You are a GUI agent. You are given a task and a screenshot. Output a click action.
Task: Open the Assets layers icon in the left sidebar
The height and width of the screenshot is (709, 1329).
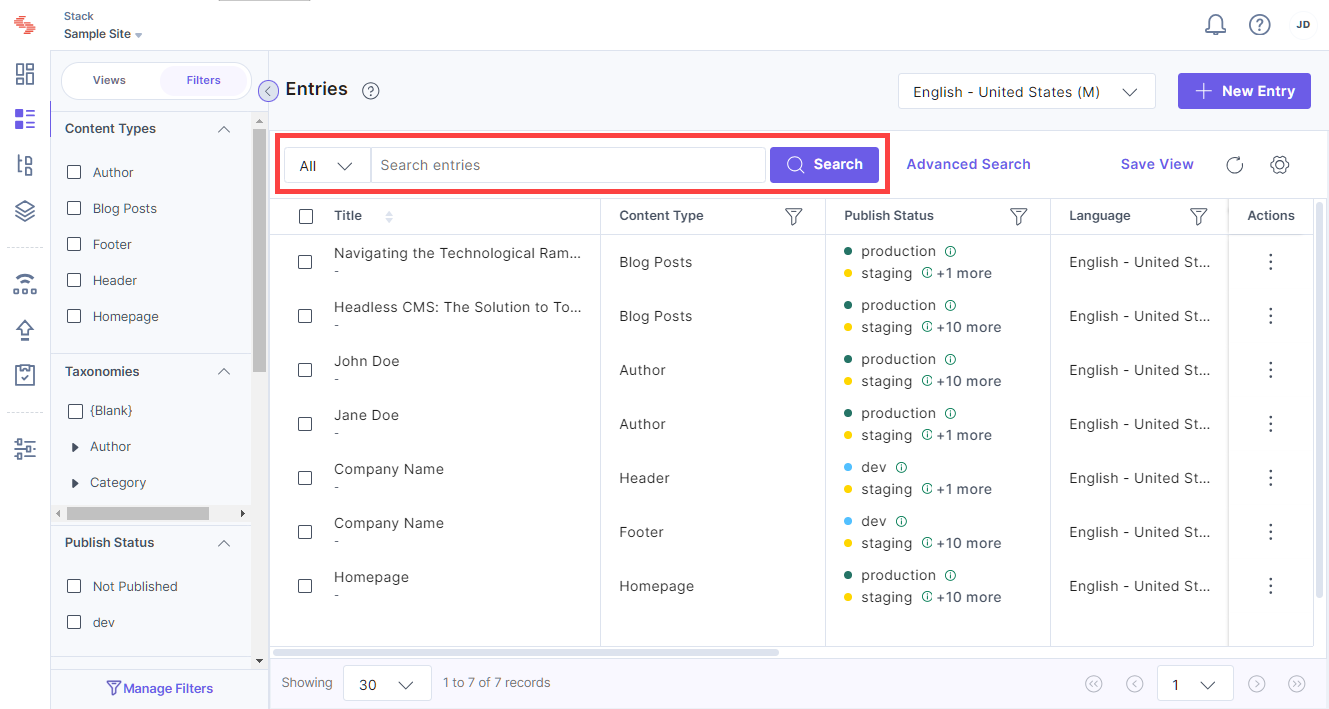click(25, 211)
